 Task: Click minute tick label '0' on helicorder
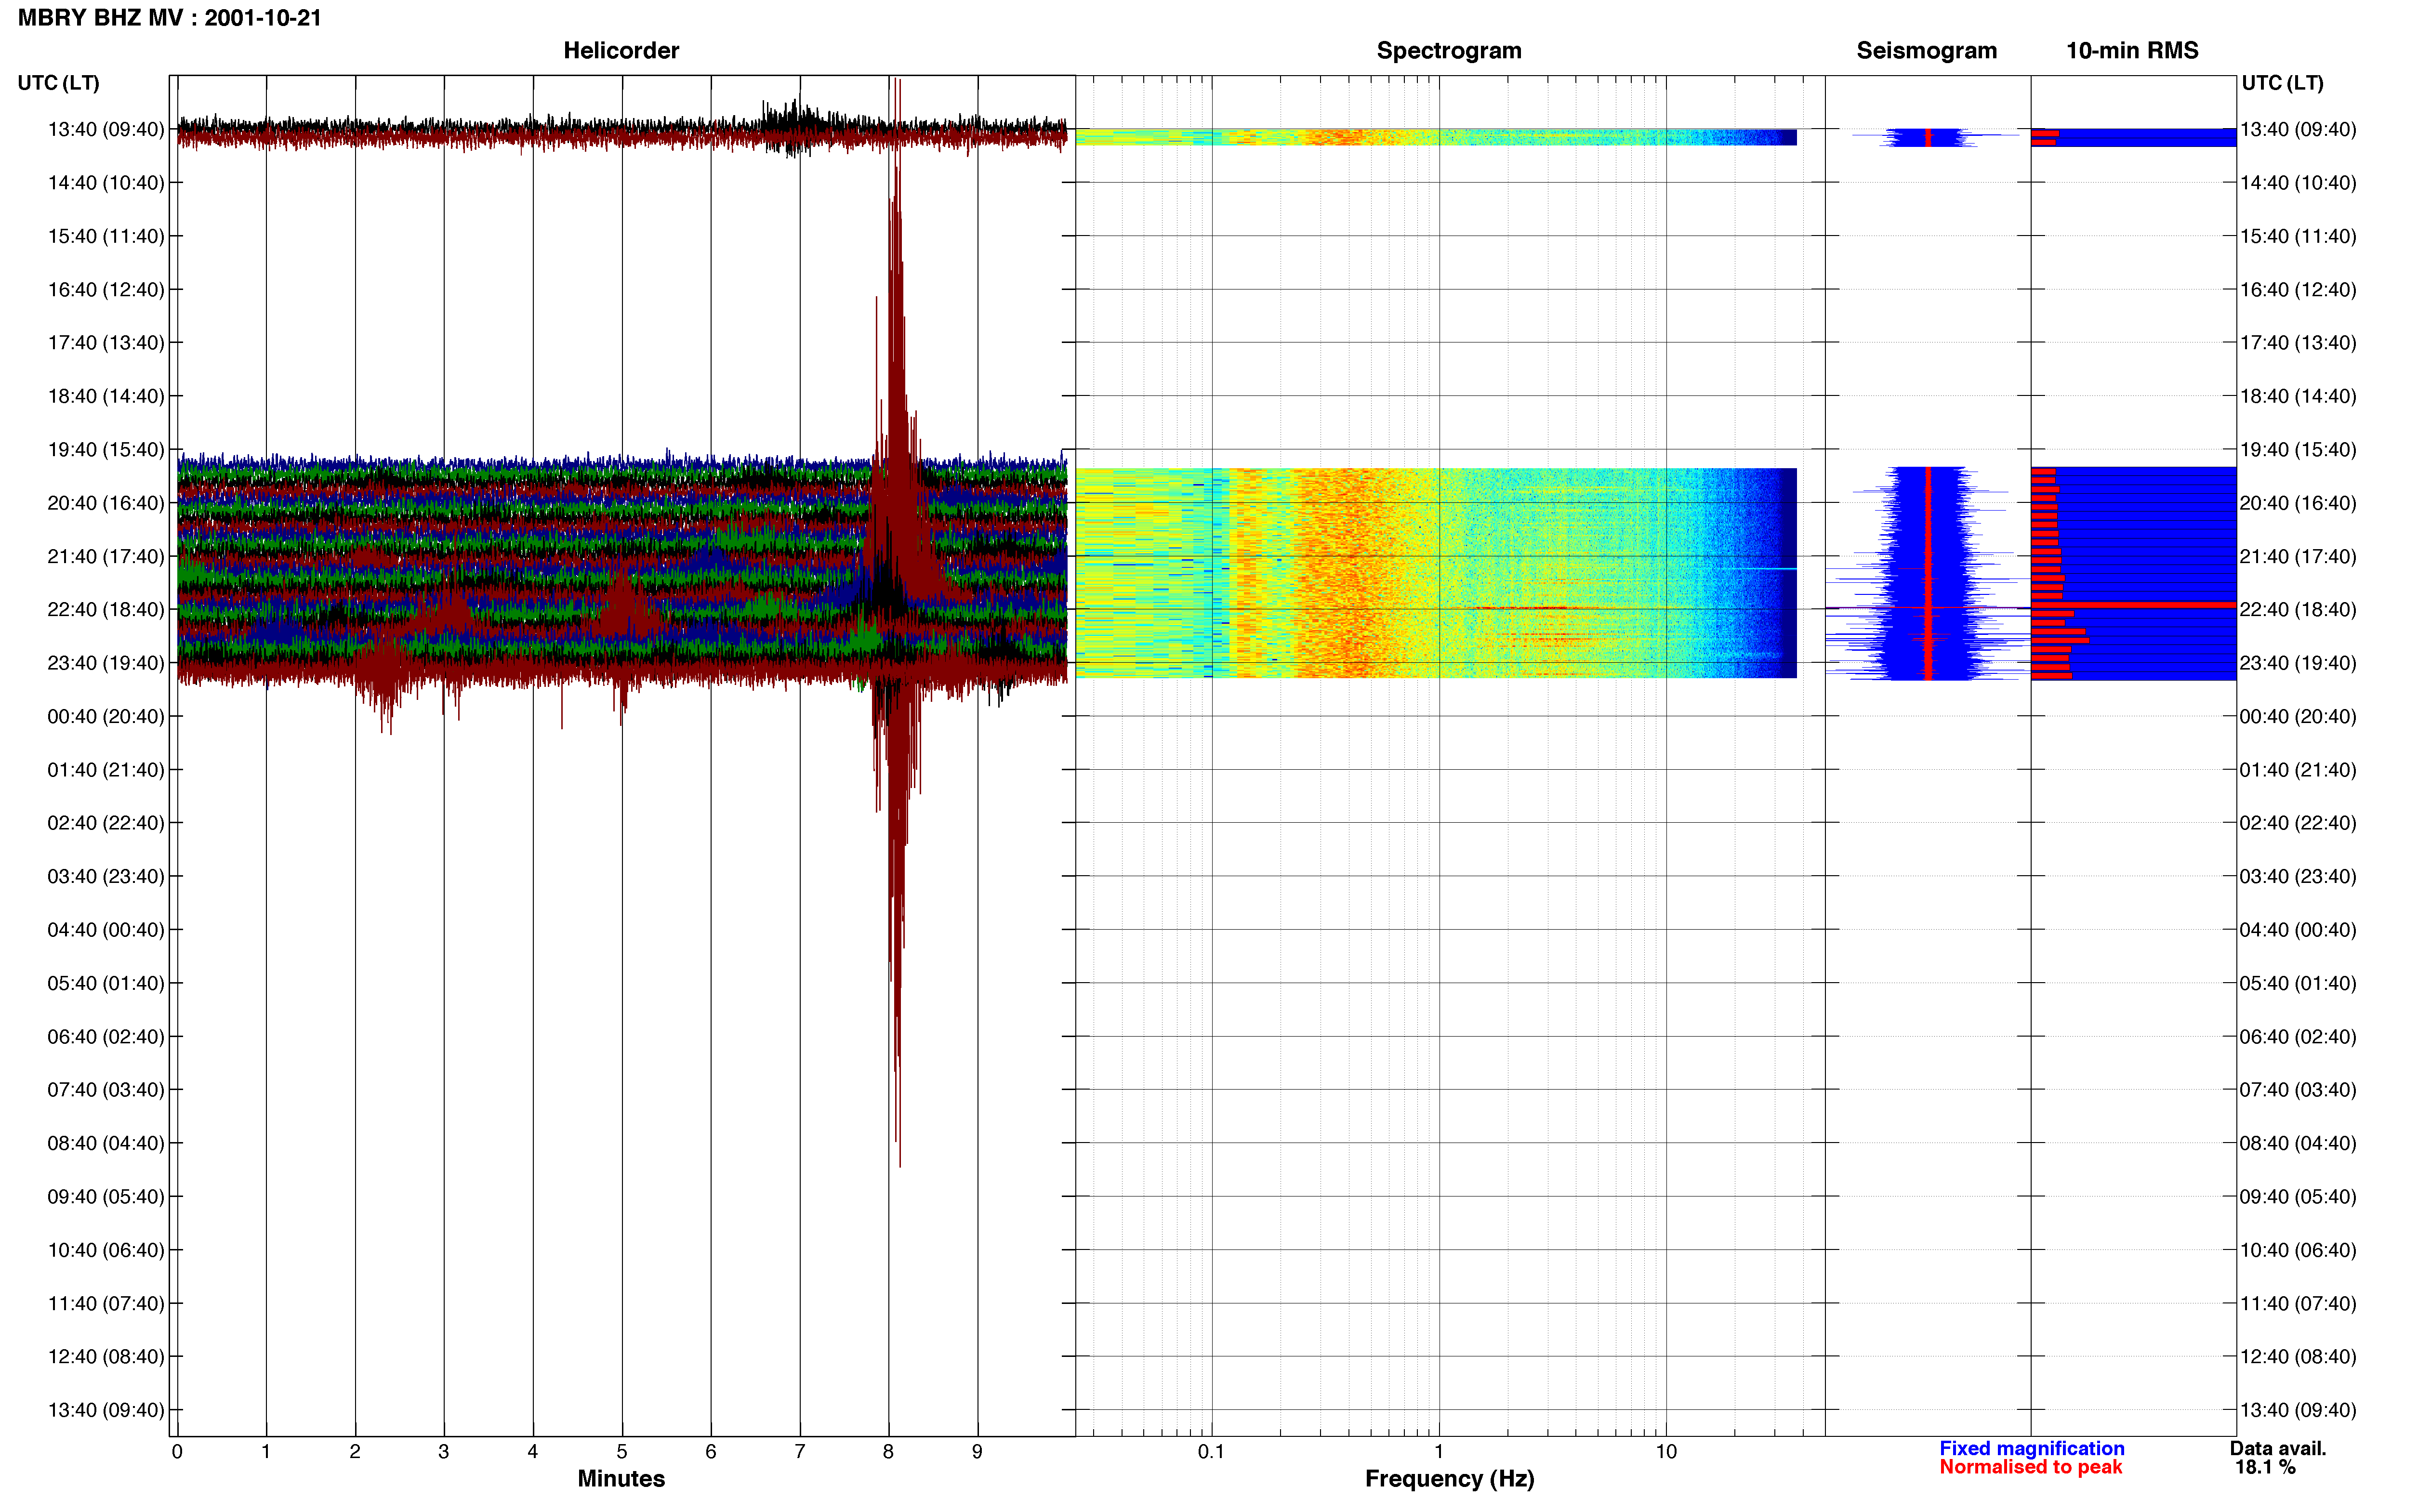point(177,1452)
